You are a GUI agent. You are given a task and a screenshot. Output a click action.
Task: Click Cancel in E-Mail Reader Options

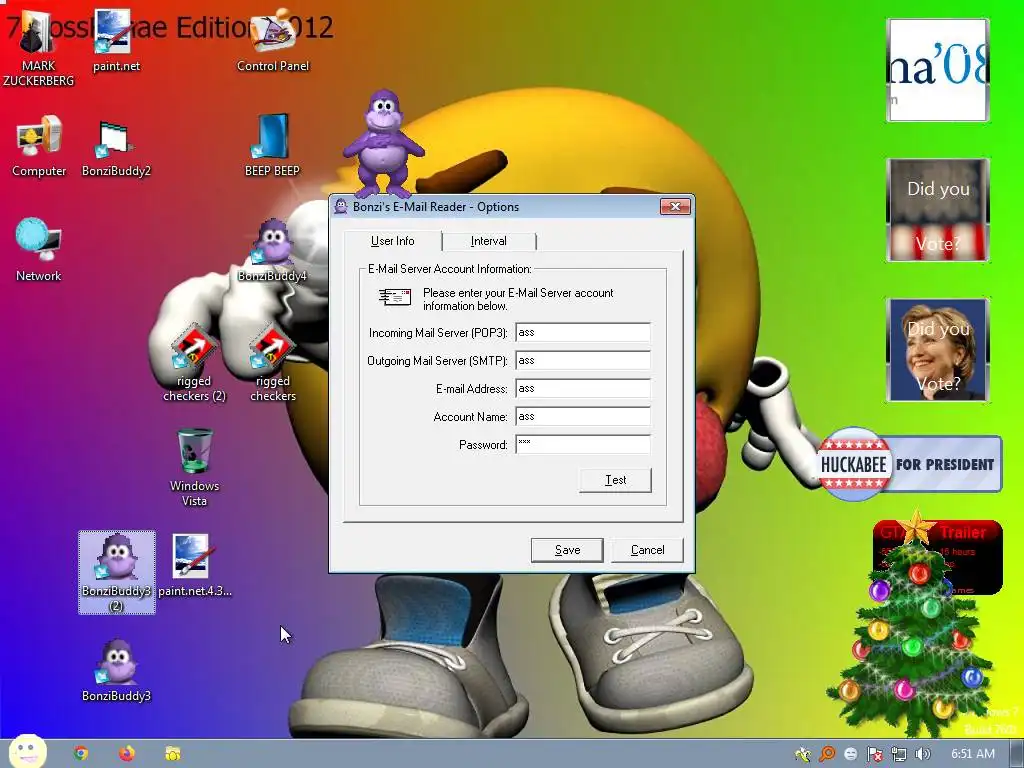tap(647, 550)
